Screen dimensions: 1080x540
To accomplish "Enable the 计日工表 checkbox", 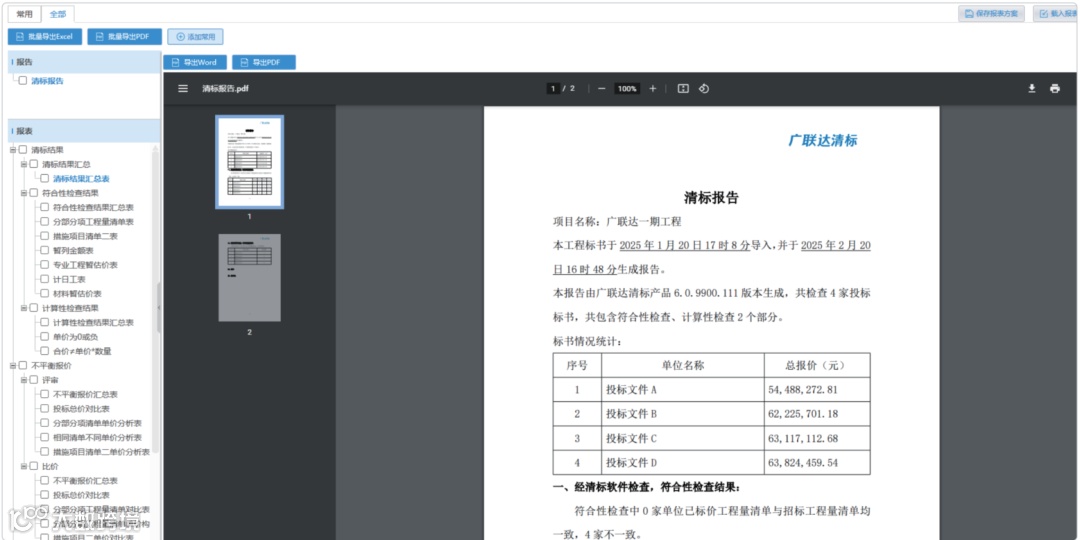I will (x=45, y=280).
